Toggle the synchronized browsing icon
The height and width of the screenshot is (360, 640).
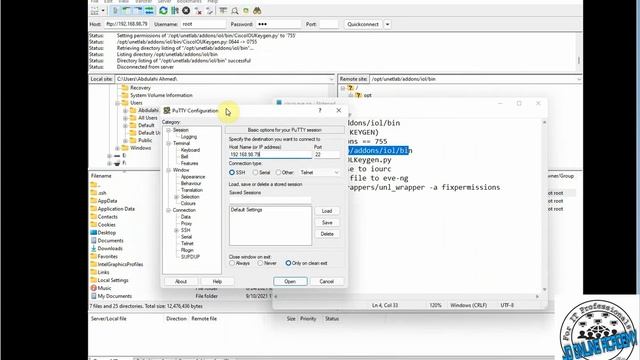(x=246, y=11)
